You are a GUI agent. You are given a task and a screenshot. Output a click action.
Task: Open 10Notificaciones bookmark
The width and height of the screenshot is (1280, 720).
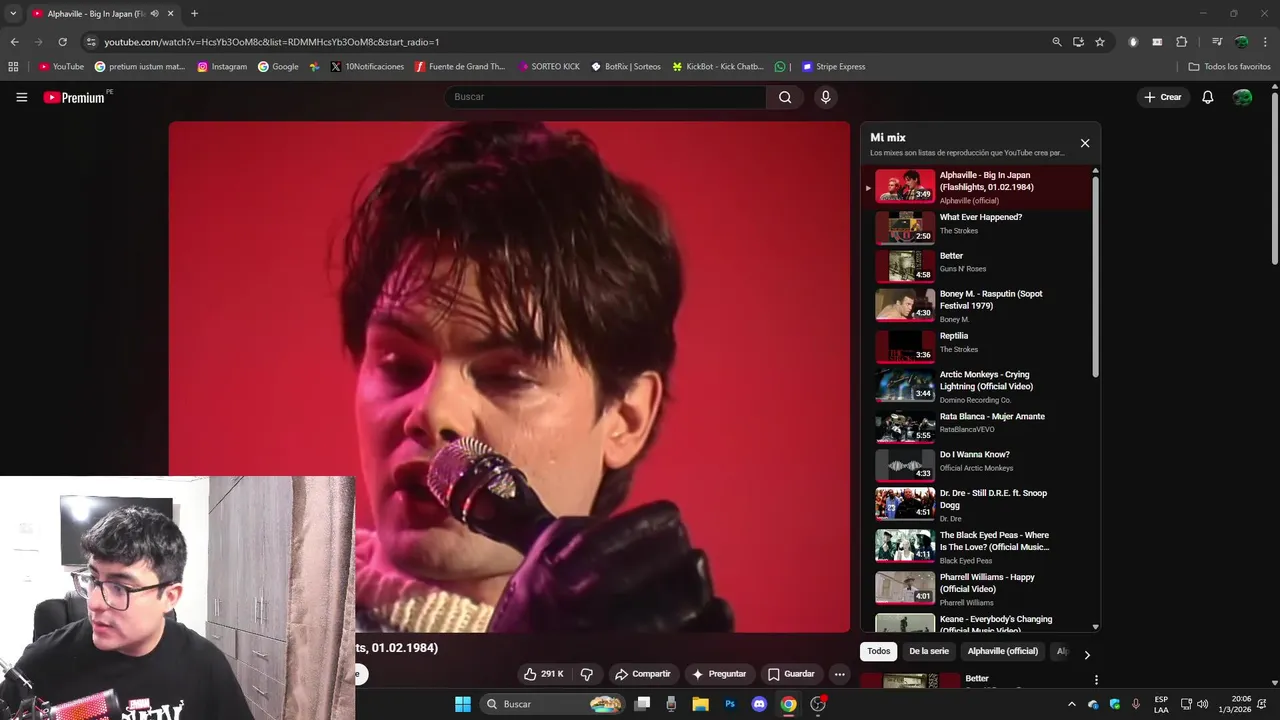click(x=367, y=67)
